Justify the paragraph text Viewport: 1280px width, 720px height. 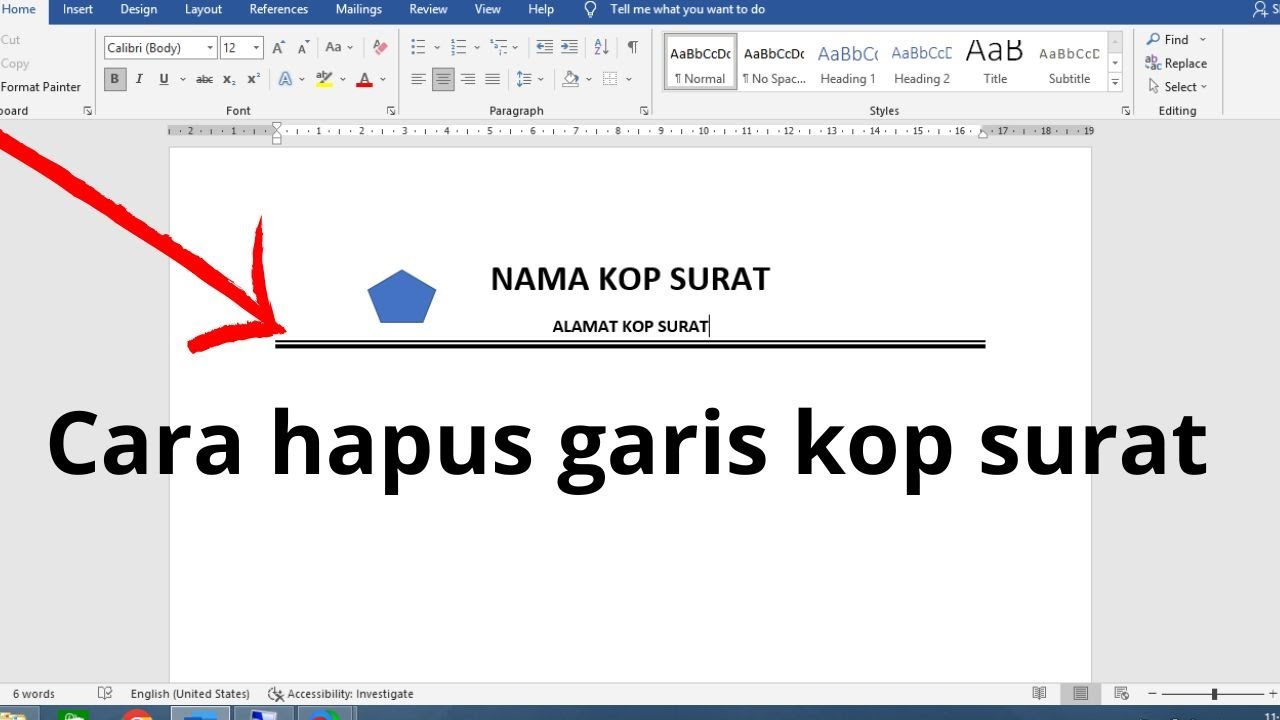coord(492,79)
